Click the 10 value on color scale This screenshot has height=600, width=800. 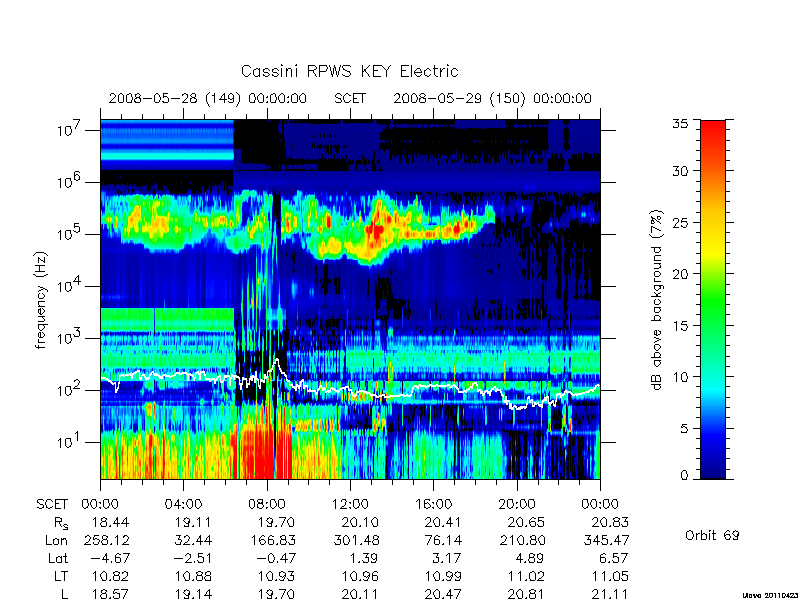pyautogui.click(x=680, y=377)
